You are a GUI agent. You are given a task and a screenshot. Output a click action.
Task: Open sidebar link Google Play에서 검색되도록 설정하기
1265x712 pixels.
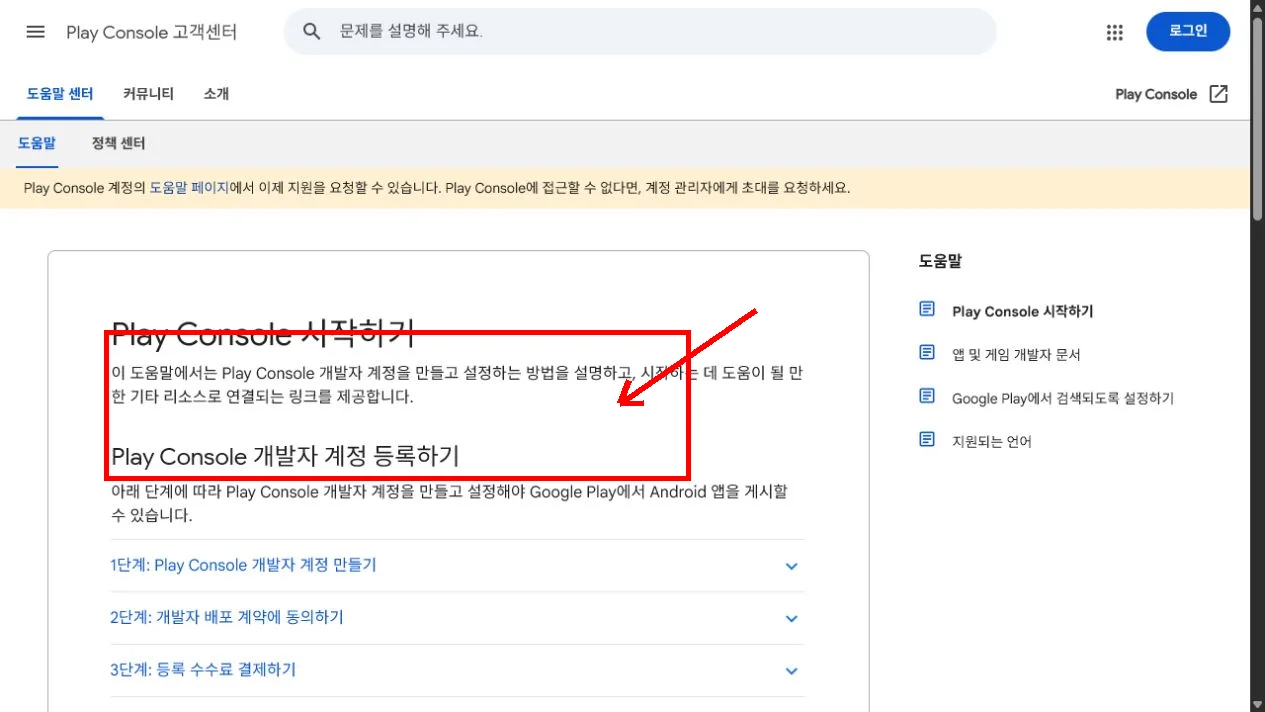click(x=1063, y=398)
